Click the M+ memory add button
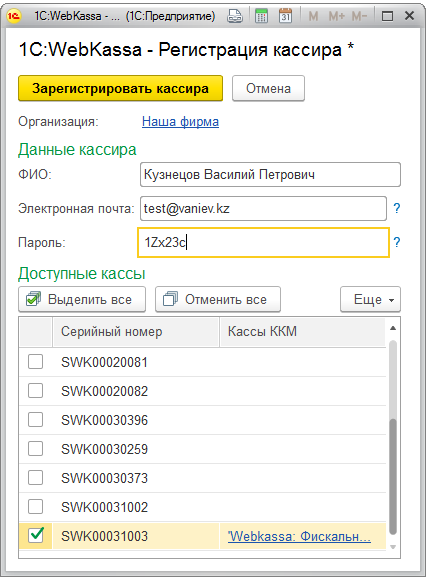 tap(337, 16)
